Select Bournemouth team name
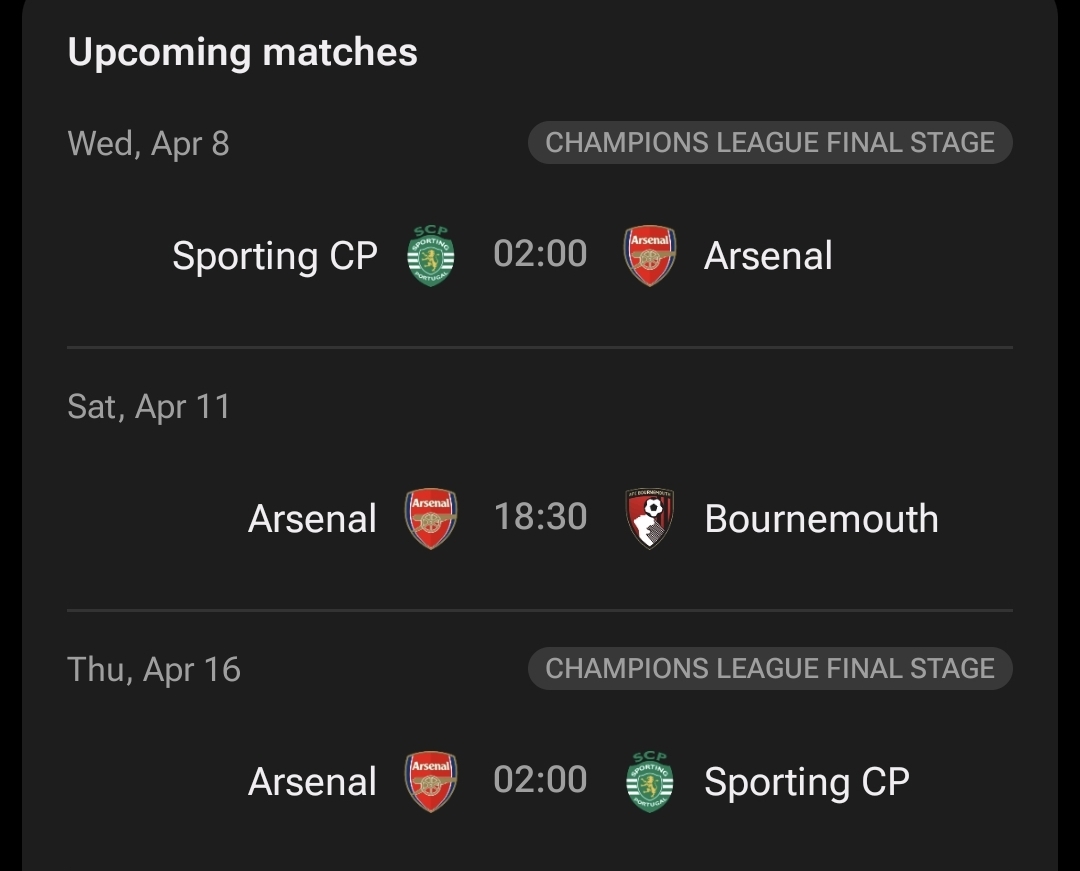The height and width of the screenshot is (871, 1080). pyautogui.click(x=821, y=519)
